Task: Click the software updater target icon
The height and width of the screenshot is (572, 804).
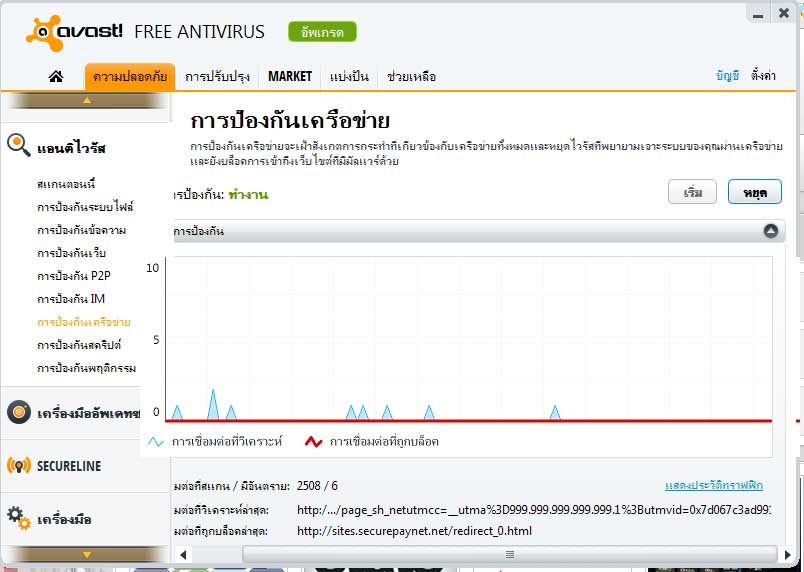Action: tap(19, 412)
